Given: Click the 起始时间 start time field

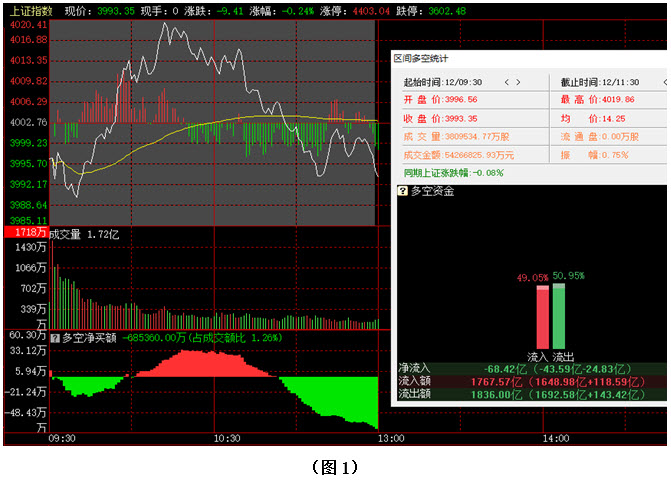Looking at the screenshot, I should click(443, 82).
